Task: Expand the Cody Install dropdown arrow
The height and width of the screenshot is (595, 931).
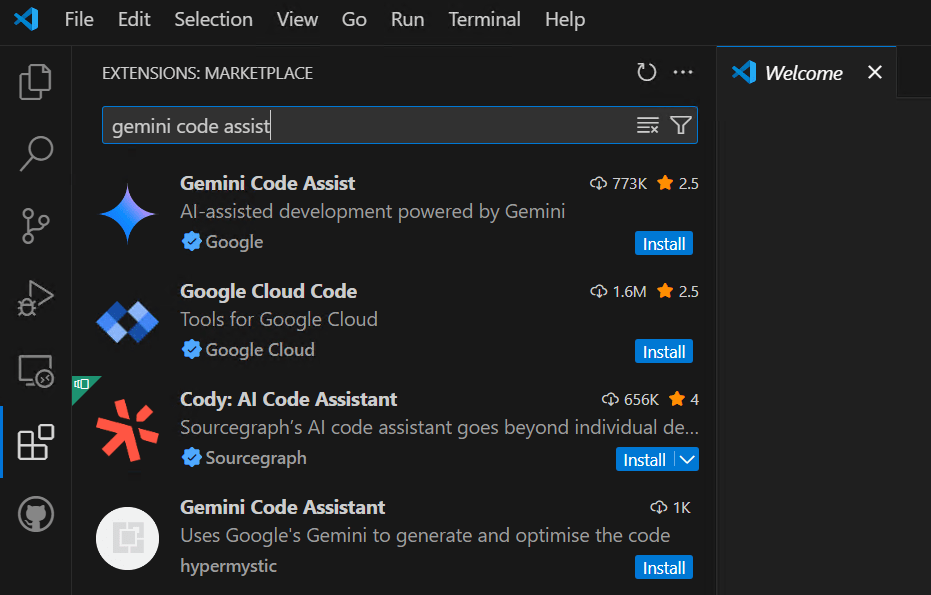Action: [687, 460]
